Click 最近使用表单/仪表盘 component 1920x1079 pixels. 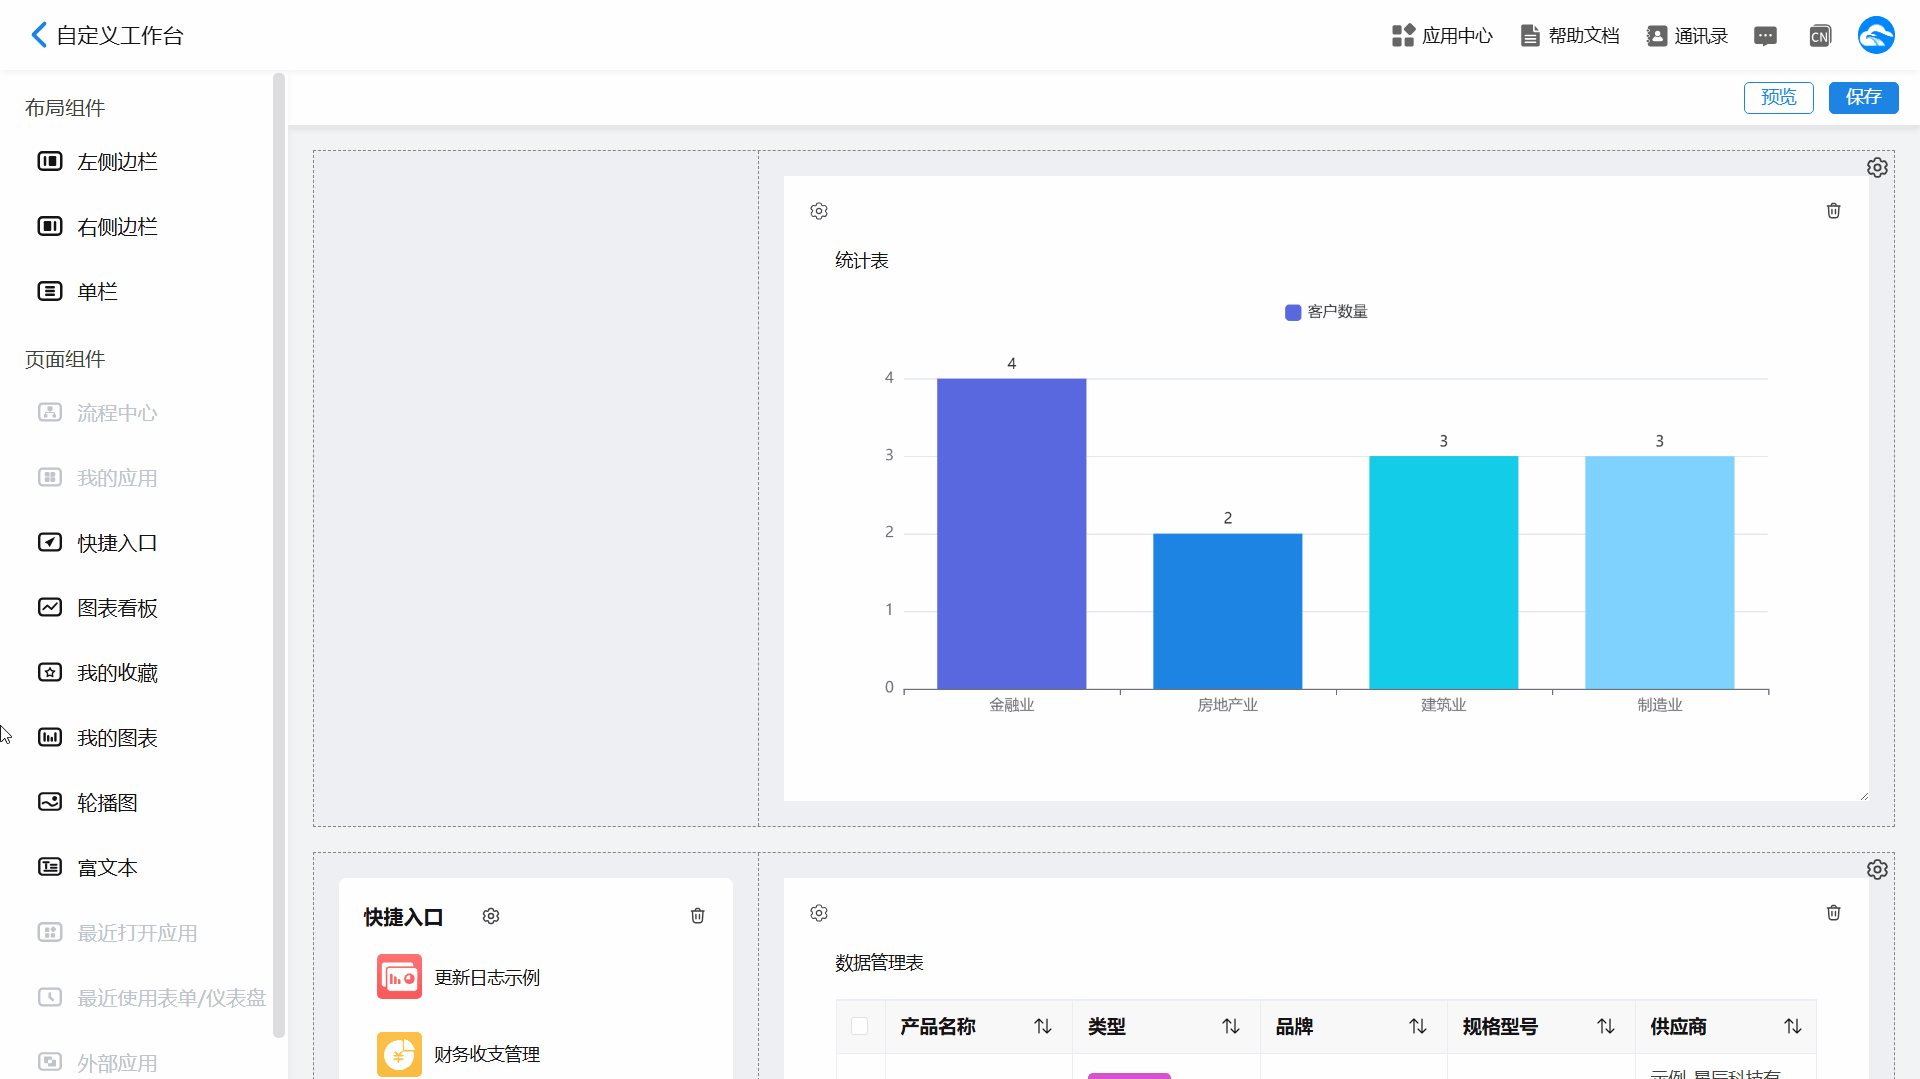(x=152, y=998)
